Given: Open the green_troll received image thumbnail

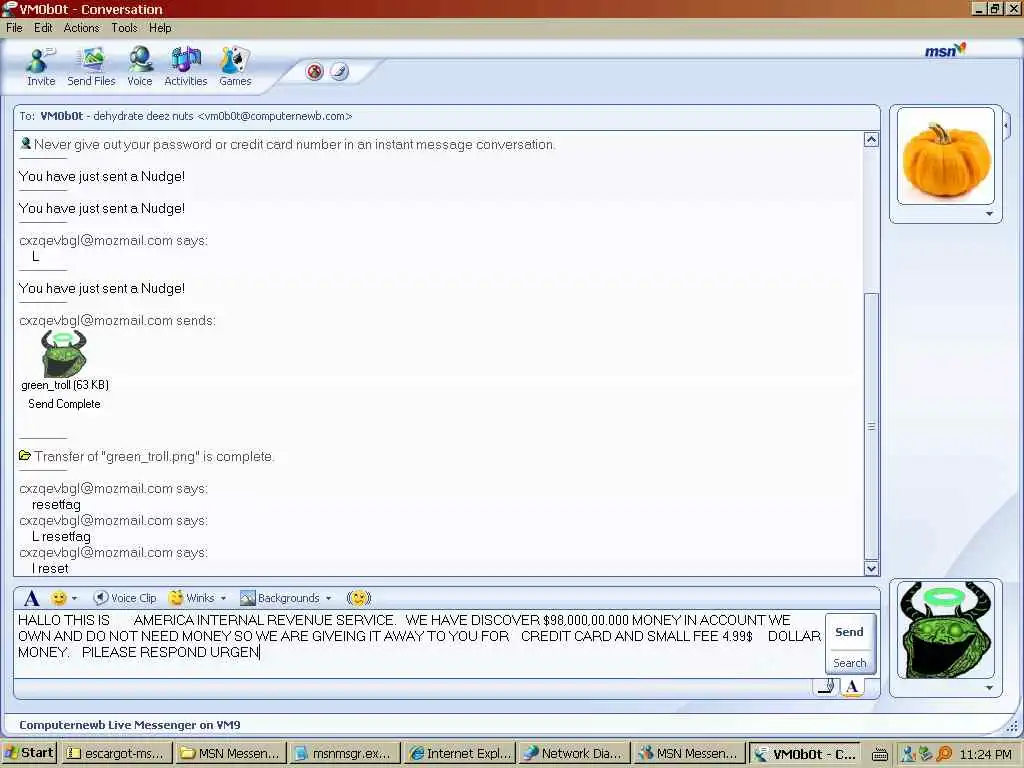Looking at the screenshot, I should 63,353.
